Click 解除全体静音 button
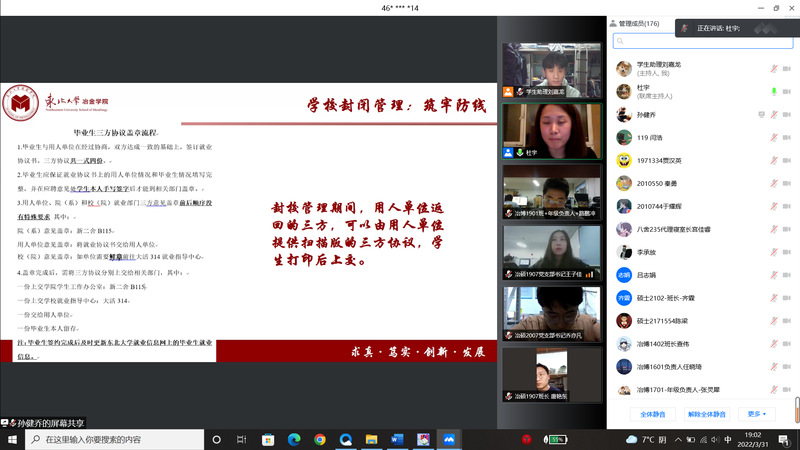This screenshot has height=450, width=800. click(x=708, y=414)
